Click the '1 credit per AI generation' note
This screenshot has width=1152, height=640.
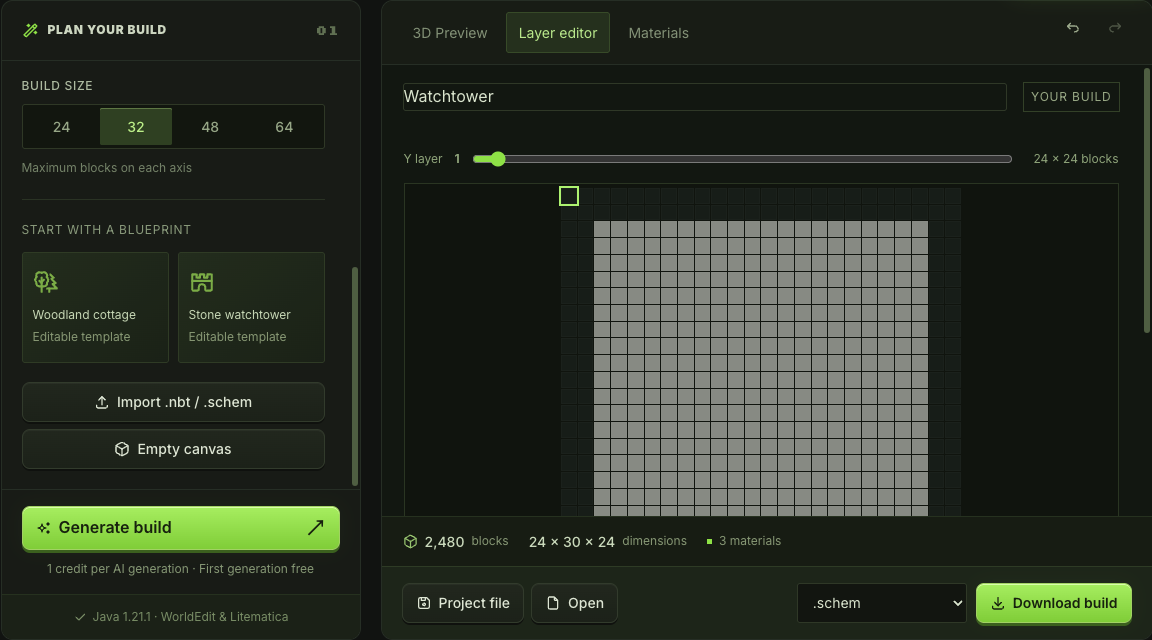(x=180, y=569)
